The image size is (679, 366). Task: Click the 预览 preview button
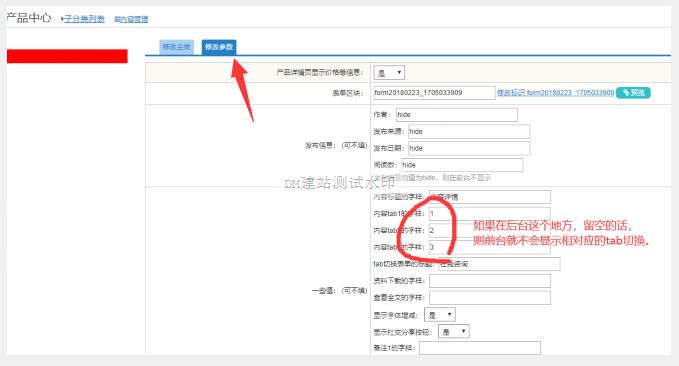point(633,93)
